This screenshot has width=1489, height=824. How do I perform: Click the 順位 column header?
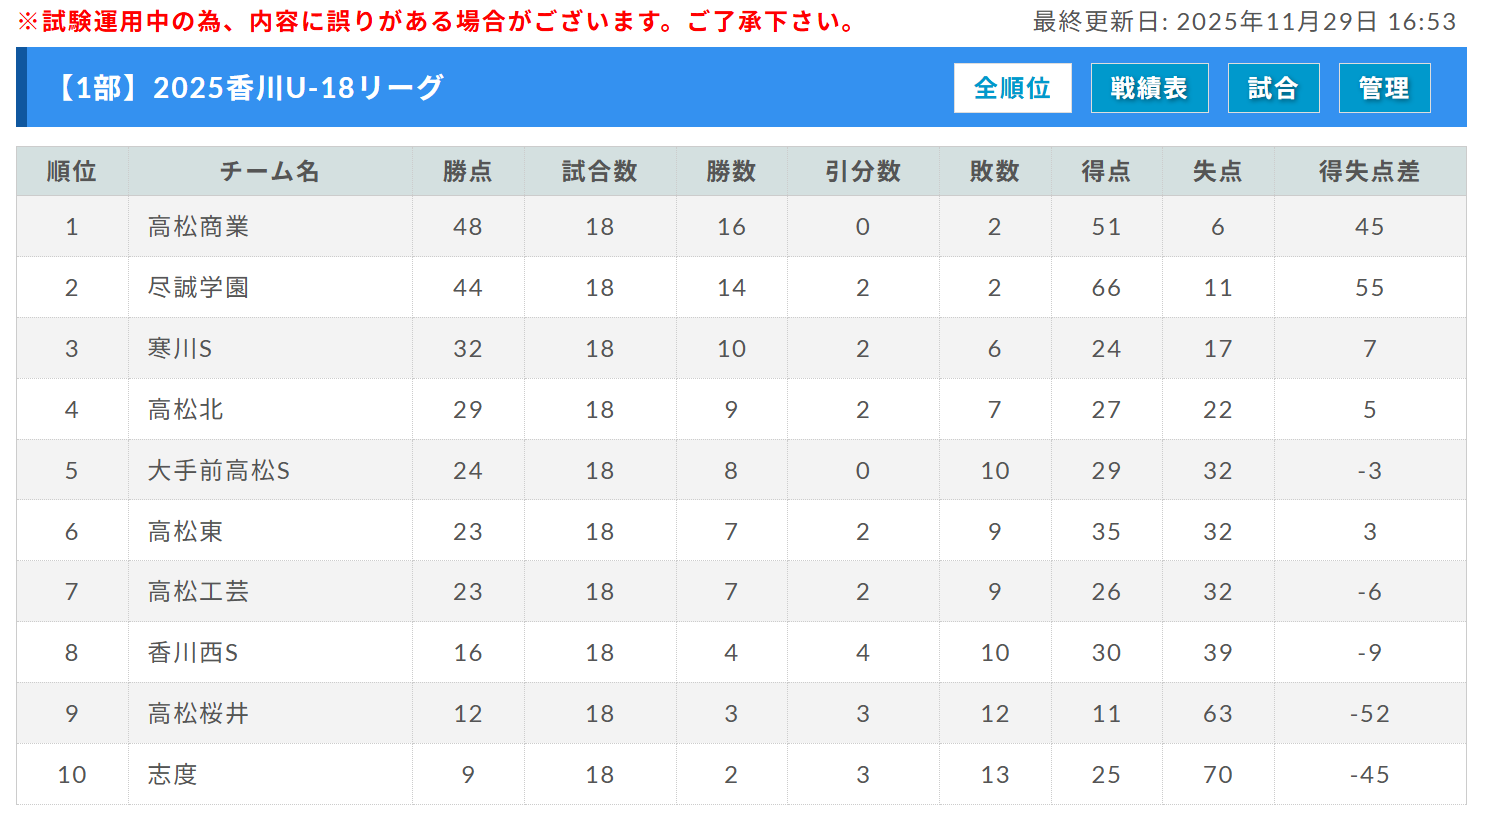point(72,171)
